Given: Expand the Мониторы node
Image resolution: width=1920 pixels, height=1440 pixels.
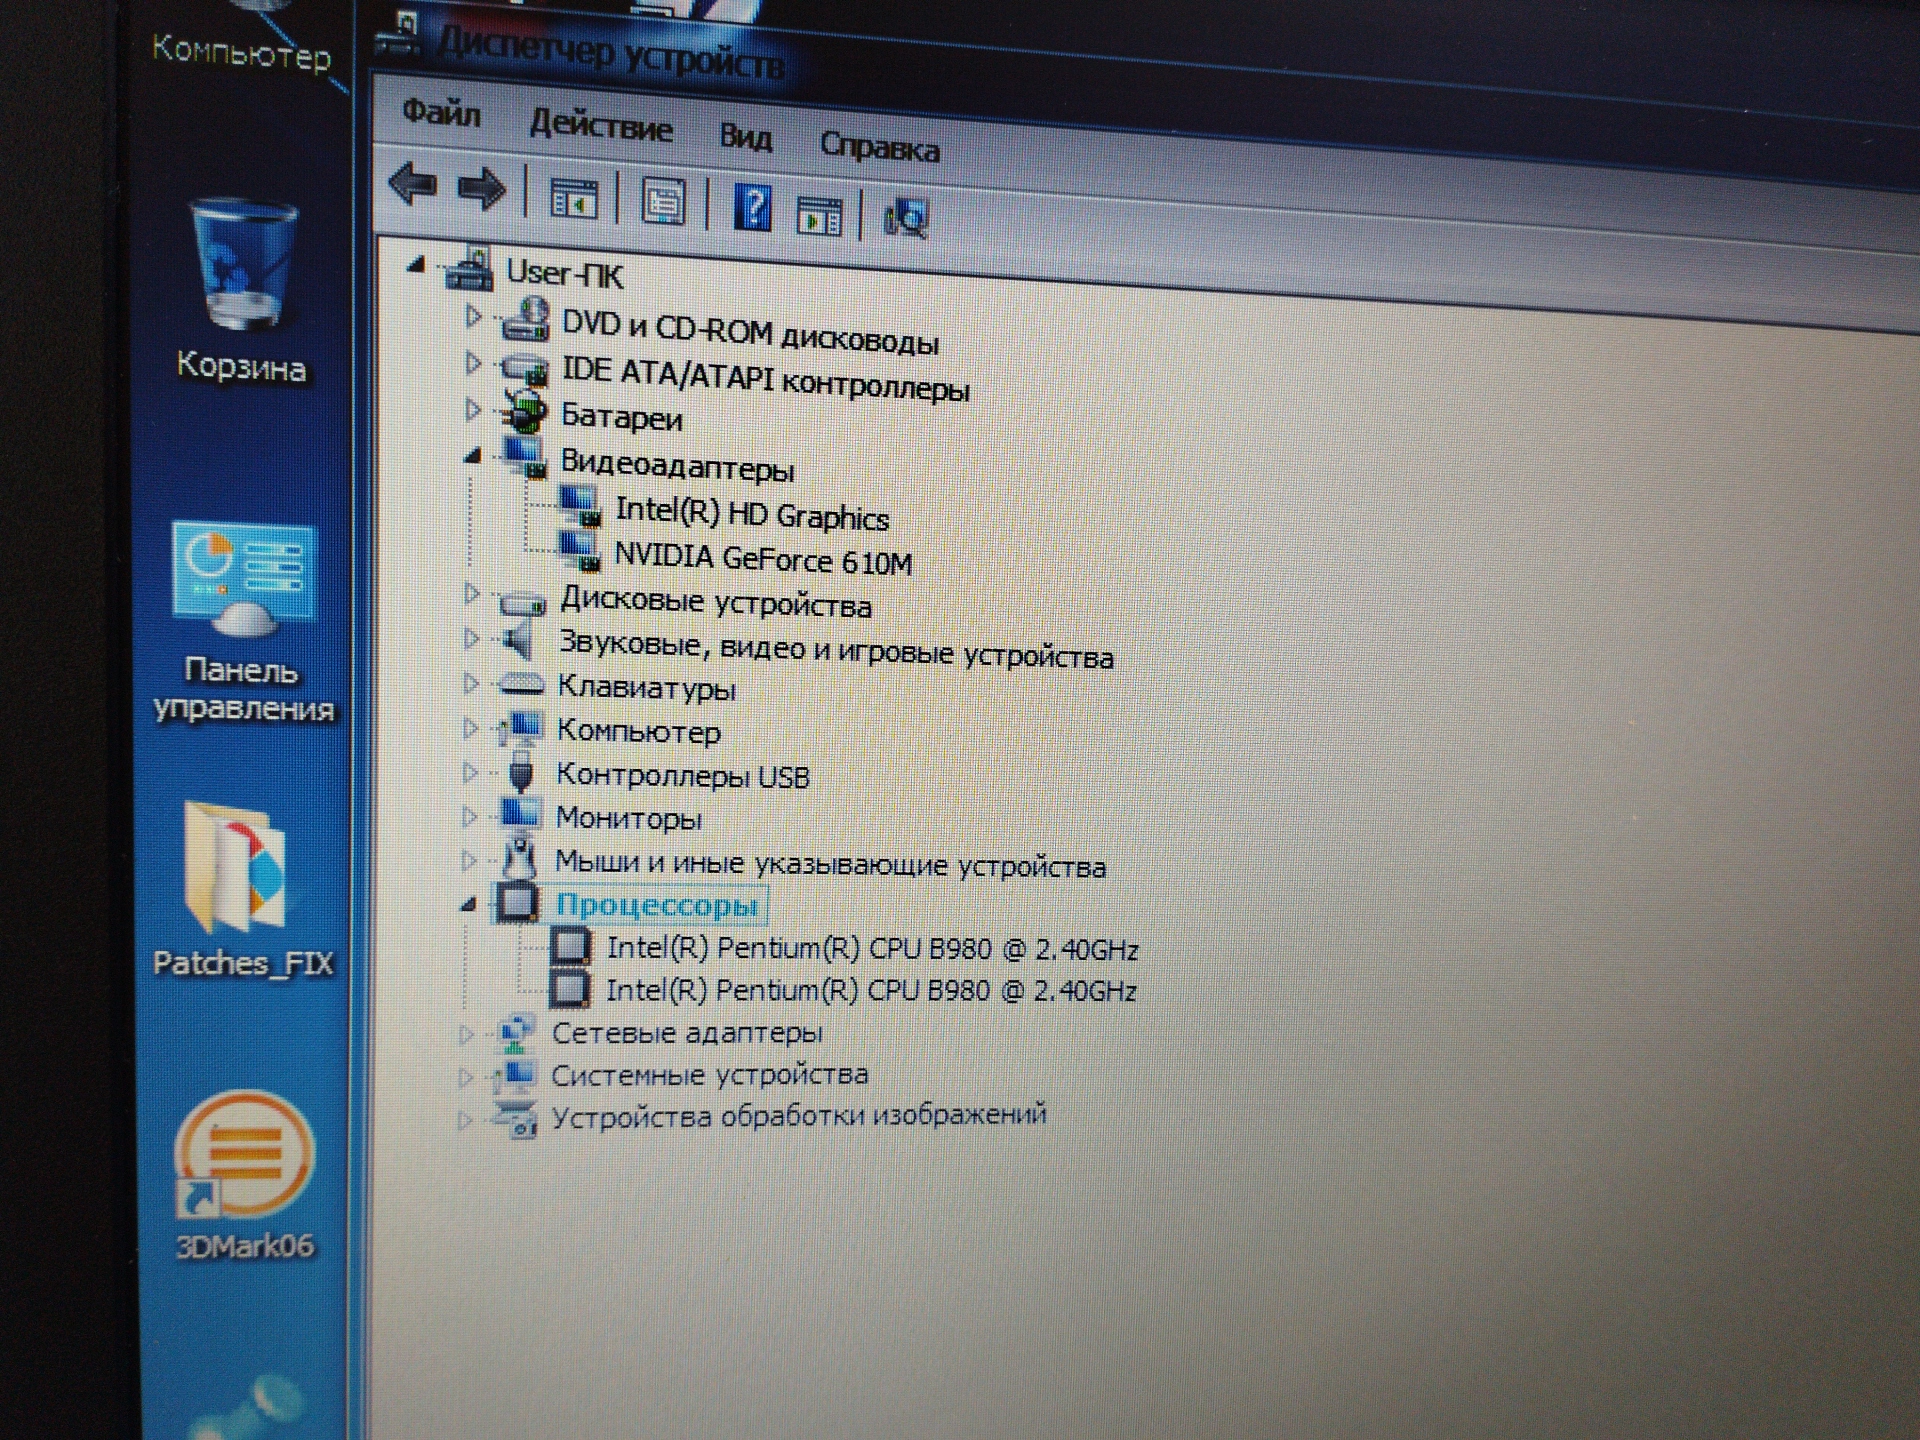Looking at the screenshot, I should [x=468, y=816].
